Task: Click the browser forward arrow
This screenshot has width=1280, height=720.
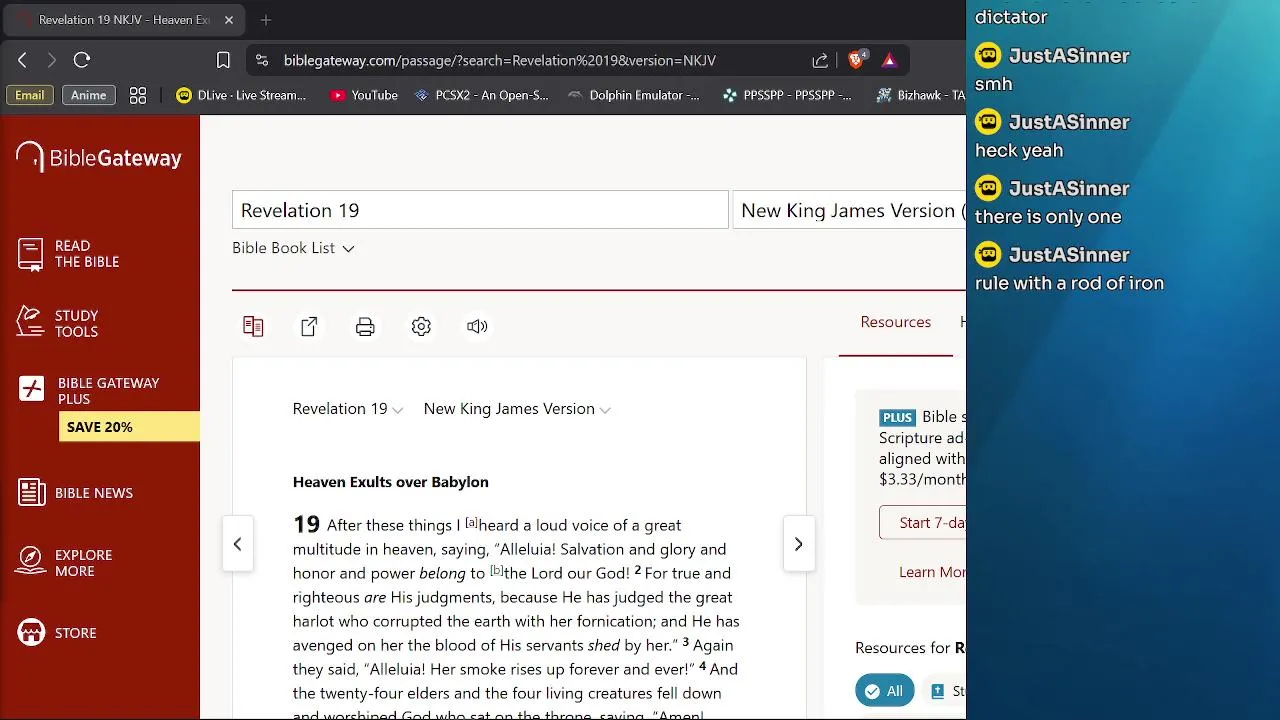Action: coord(51,60)
